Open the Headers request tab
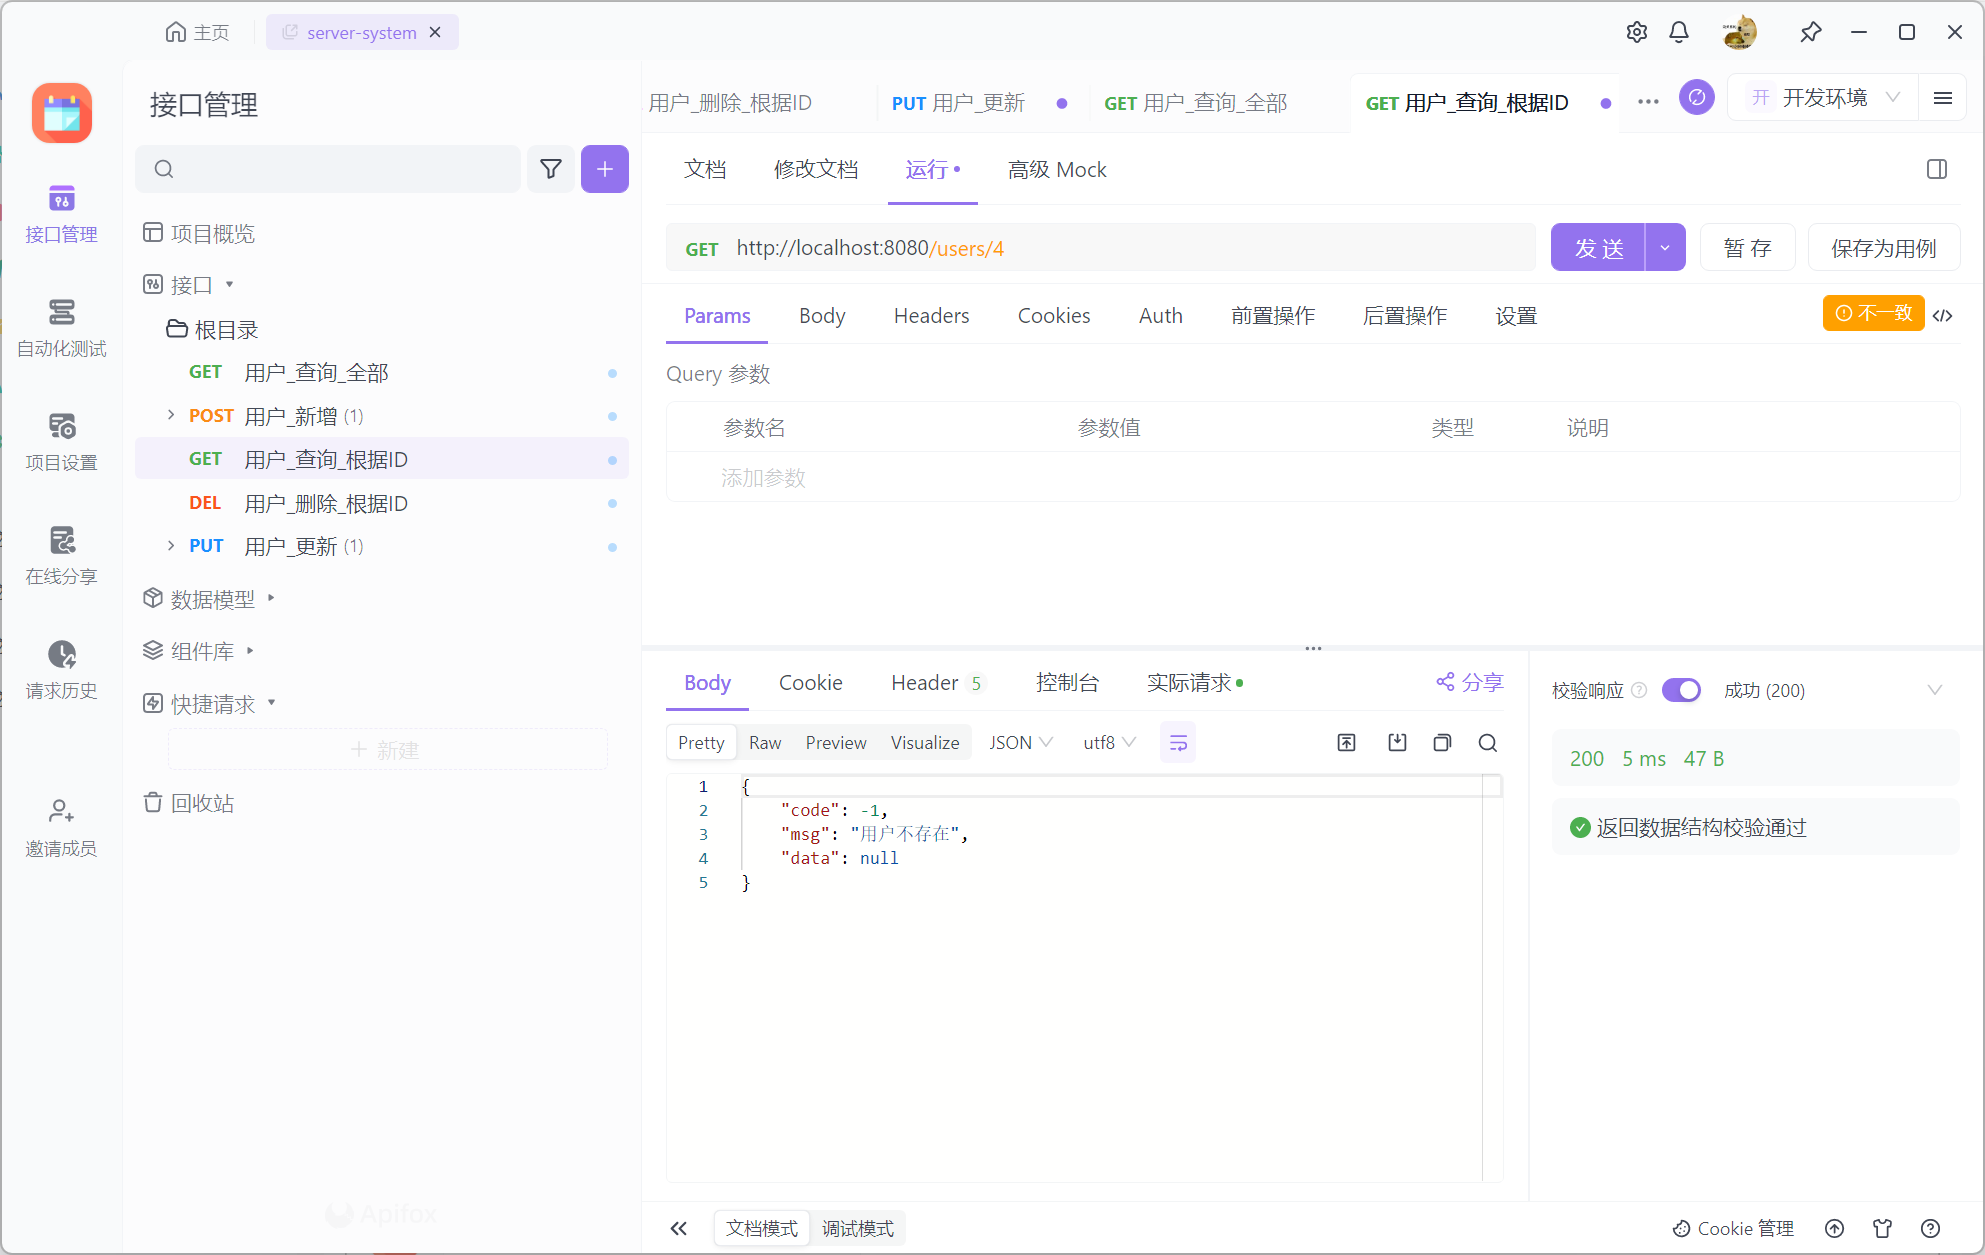The width and height of the screenshot is (1985, 1255). pyautogui.click(x=931, y=316)
